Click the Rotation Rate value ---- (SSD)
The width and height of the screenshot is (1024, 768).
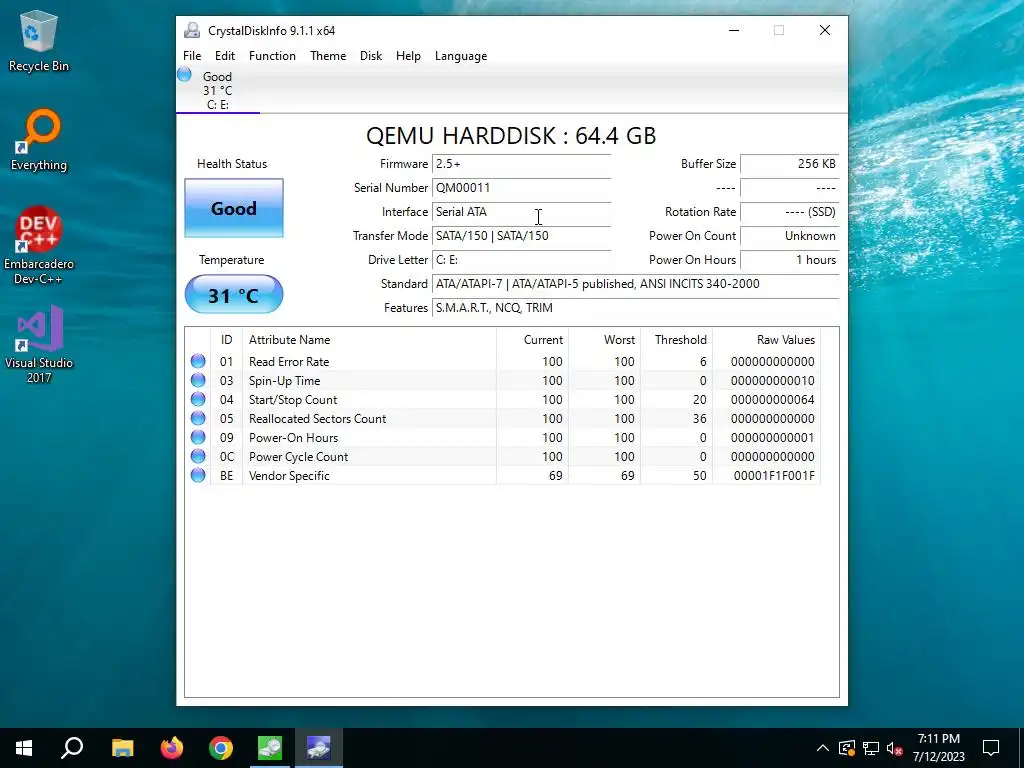tap(790, 212)
